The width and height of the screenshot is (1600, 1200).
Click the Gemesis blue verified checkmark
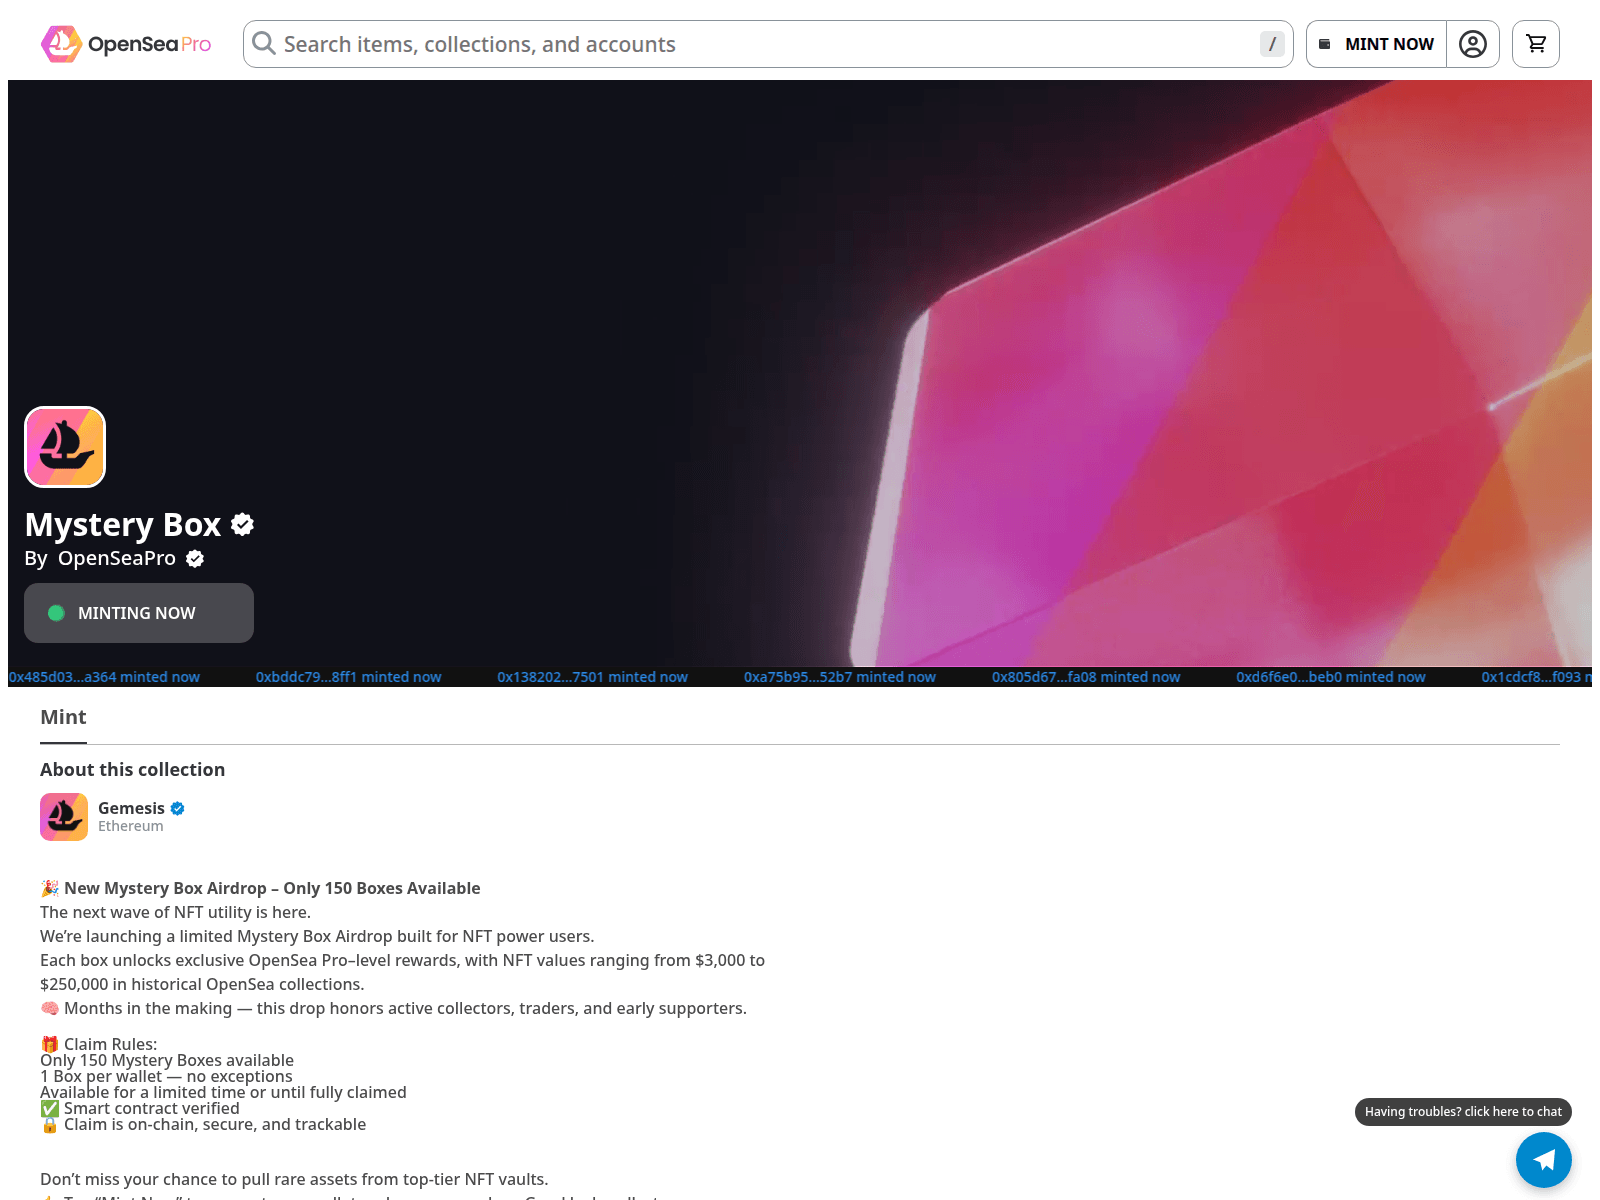178,808
